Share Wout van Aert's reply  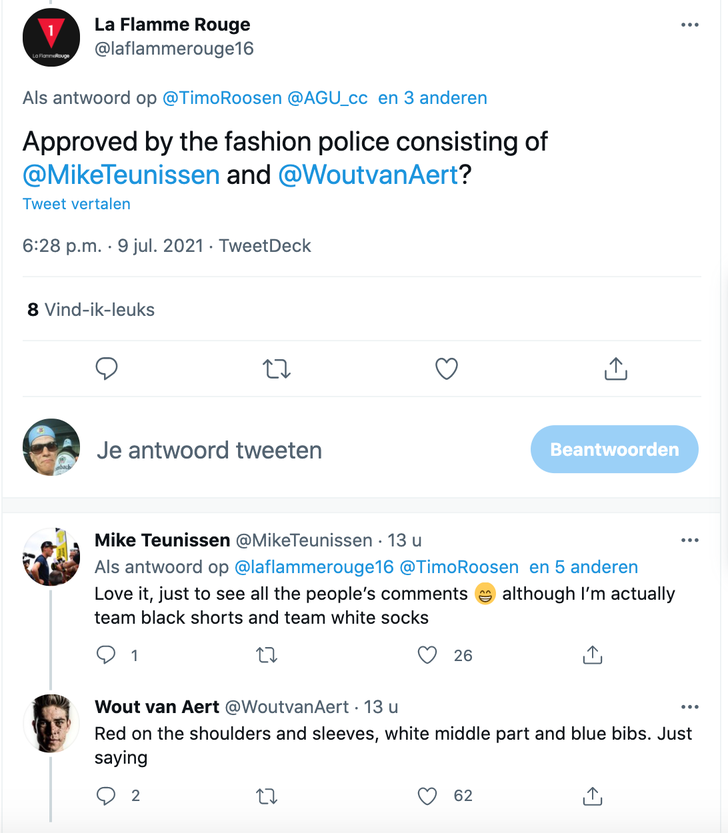point(592,796)
